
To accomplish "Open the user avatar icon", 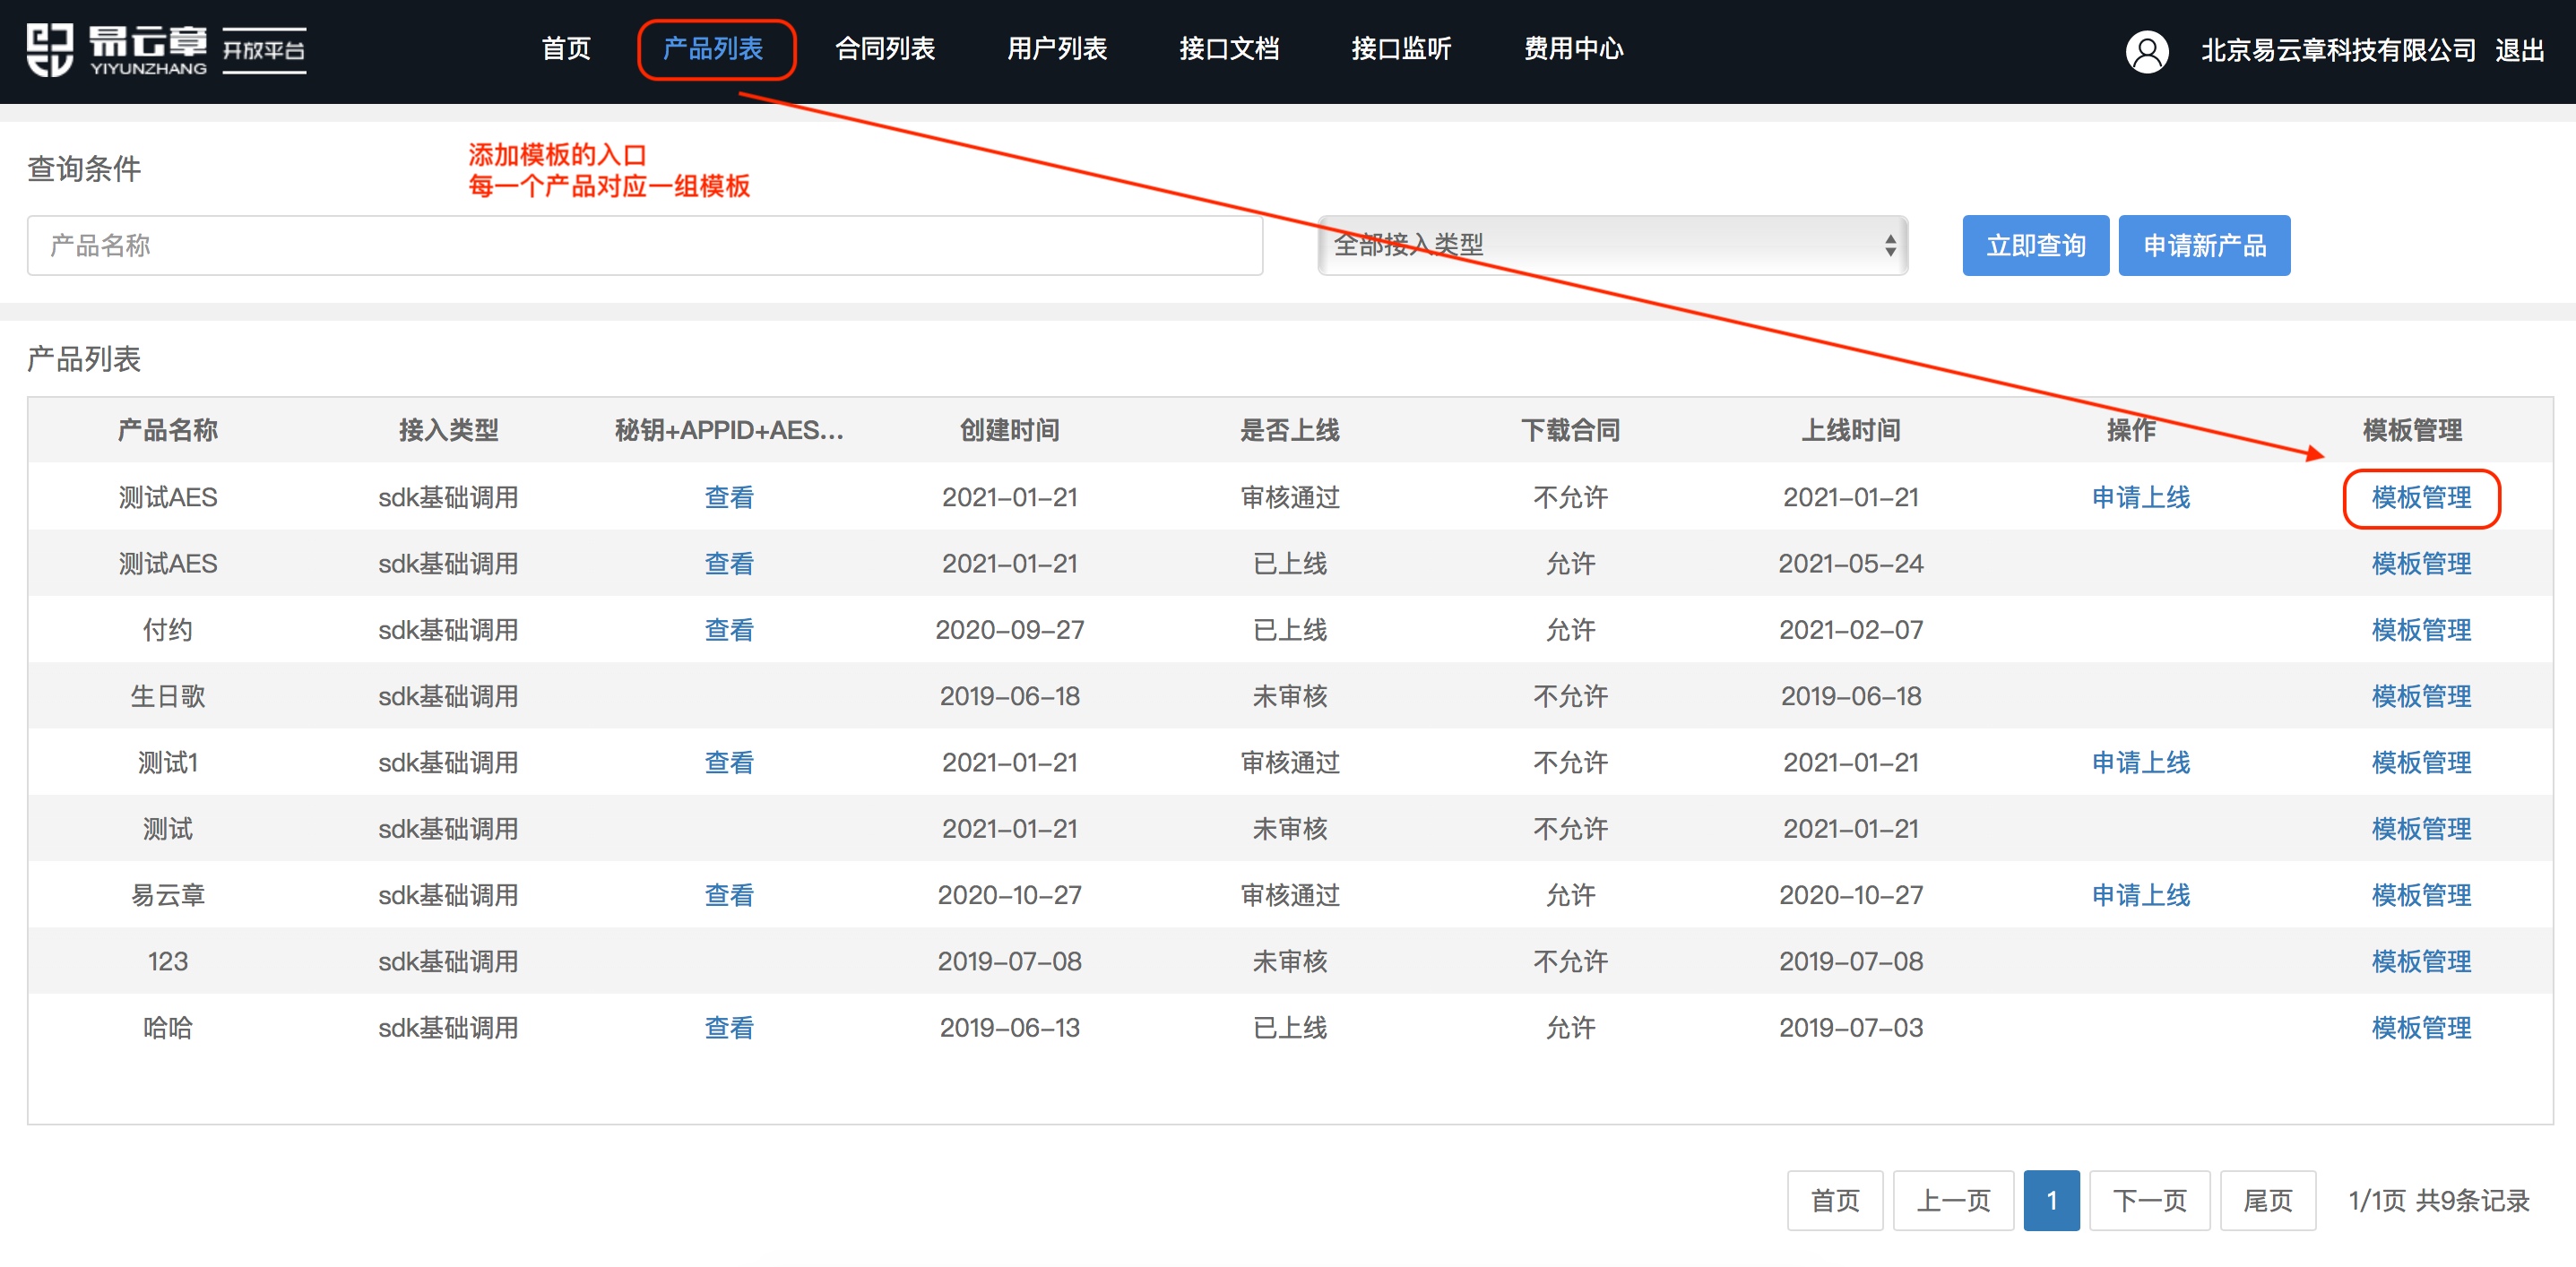I will coord(2146,50).
